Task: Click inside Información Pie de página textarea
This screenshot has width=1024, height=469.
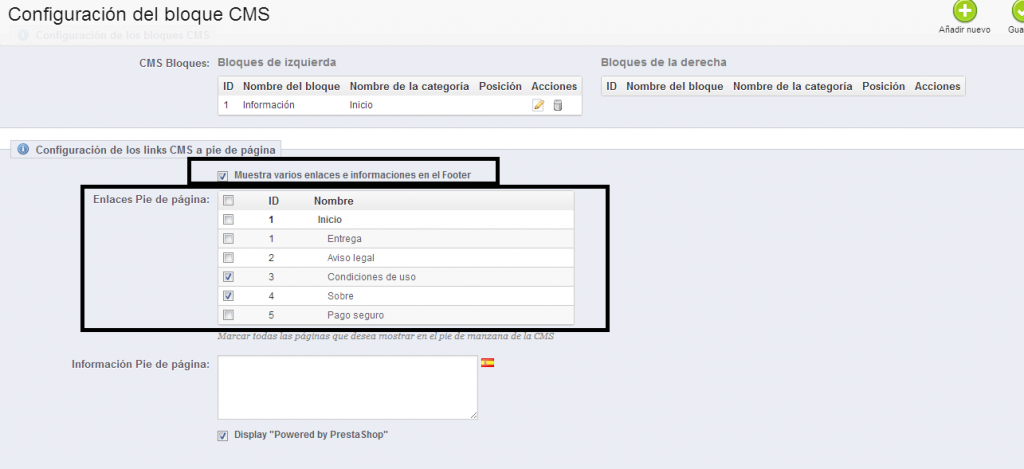Action: point(347,387)
